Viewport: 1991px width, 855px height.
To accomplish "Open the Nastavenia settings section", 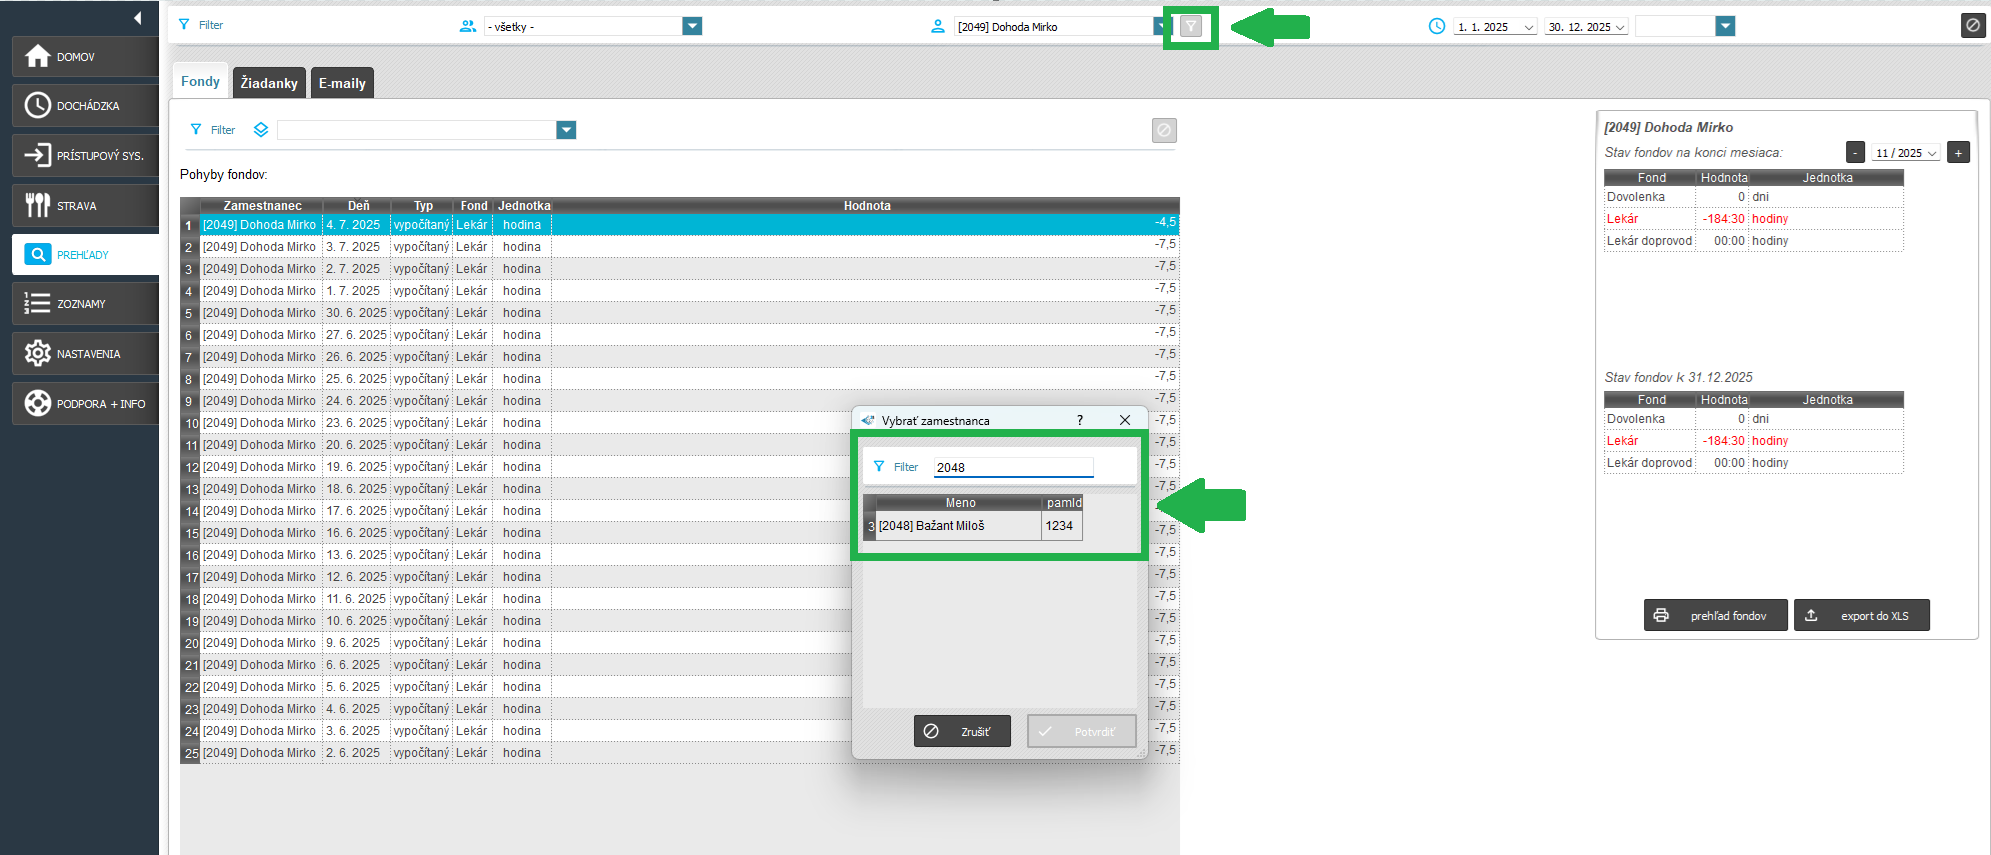I will (x=85, y=354).
